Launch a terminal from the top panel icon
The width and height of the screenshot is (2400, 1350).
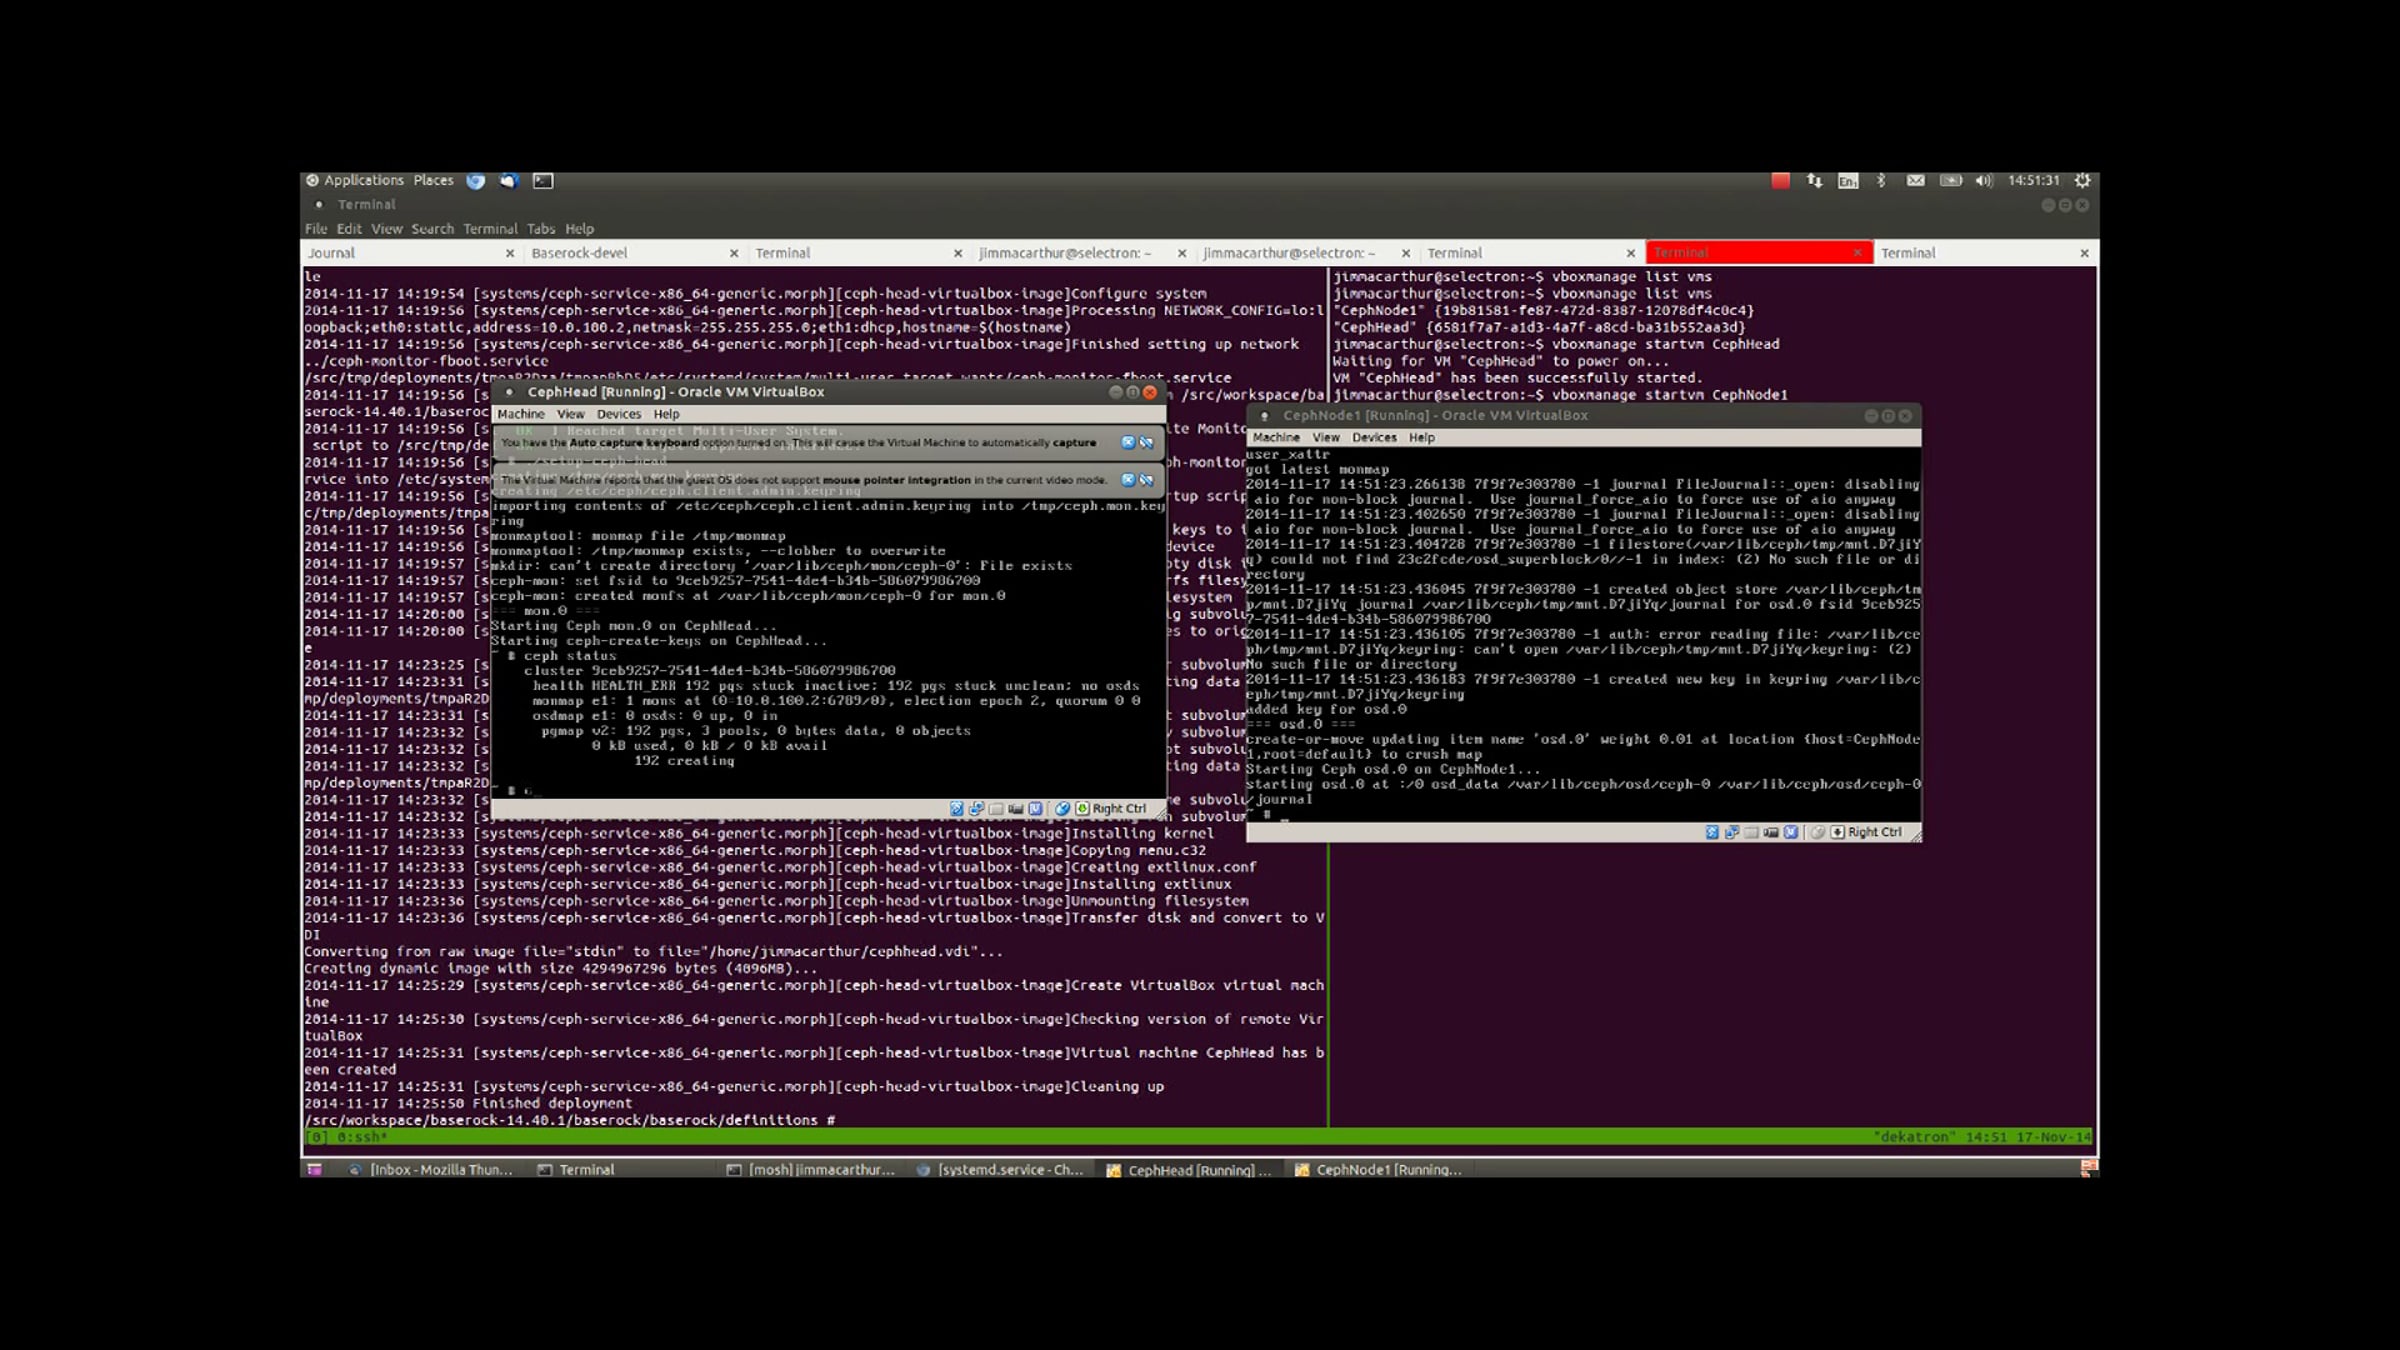543,181
